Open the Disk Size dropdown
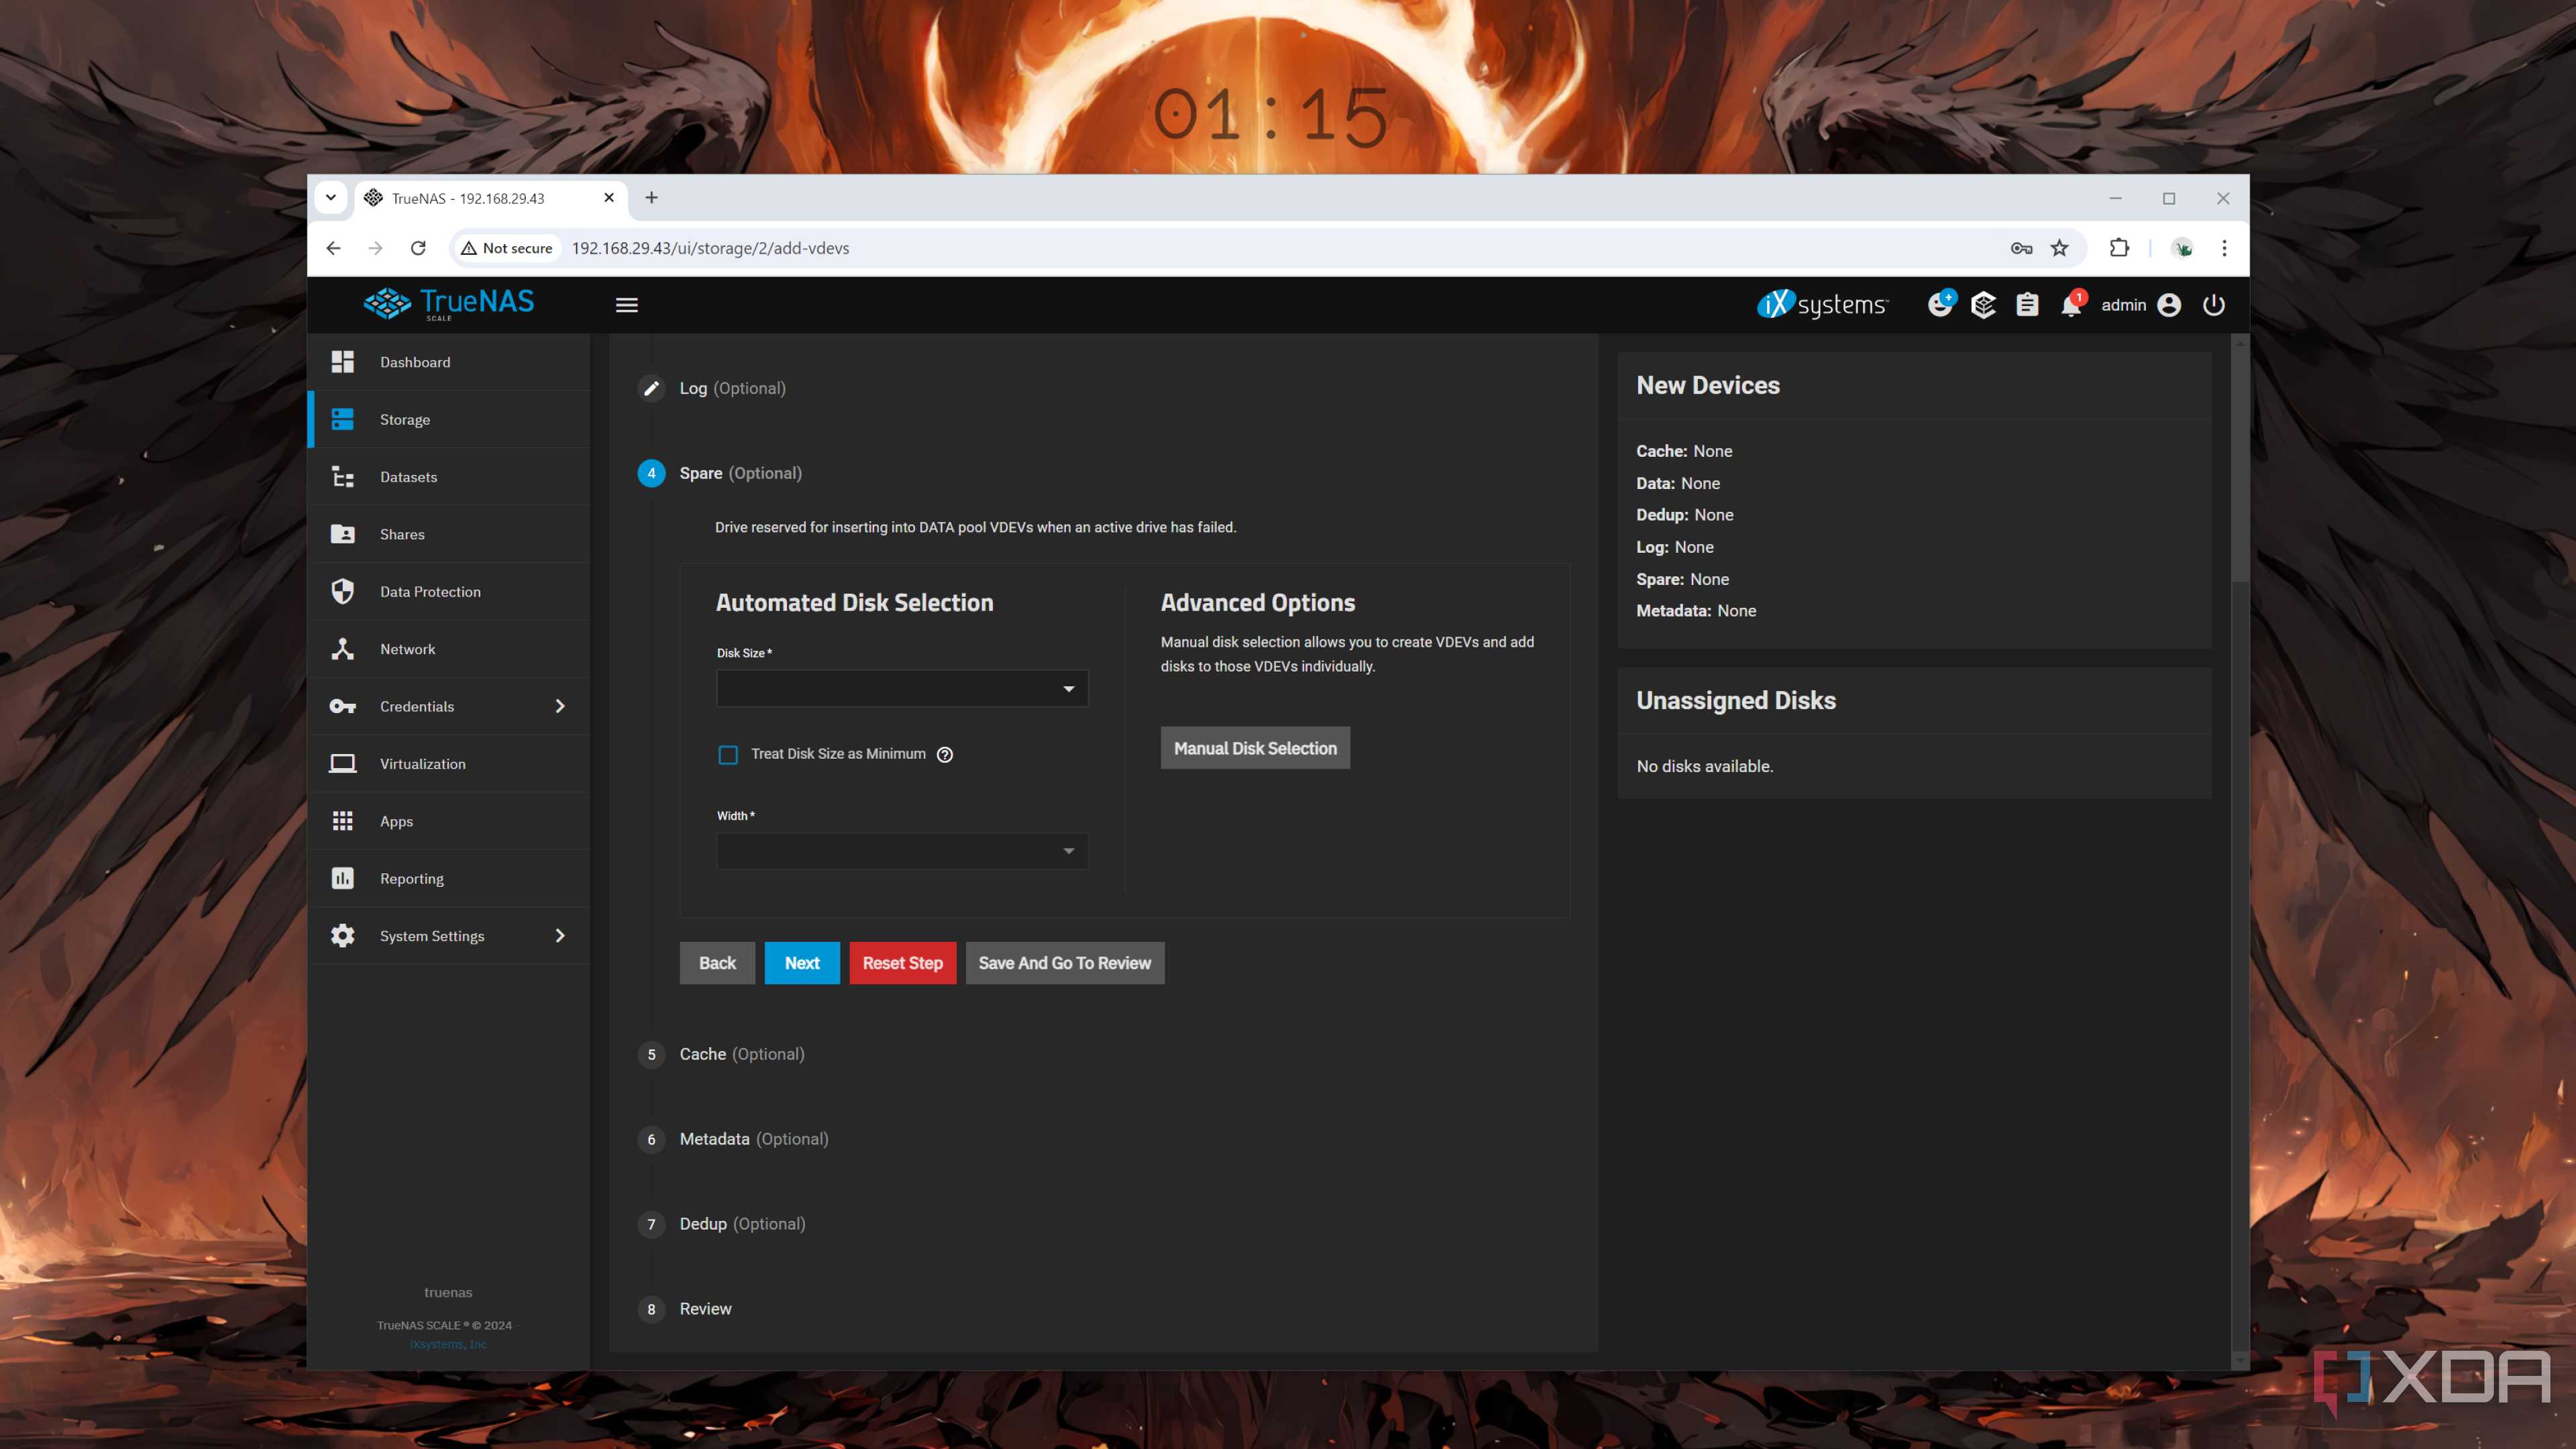The image size is (2576, 1449). pos(902,688)
